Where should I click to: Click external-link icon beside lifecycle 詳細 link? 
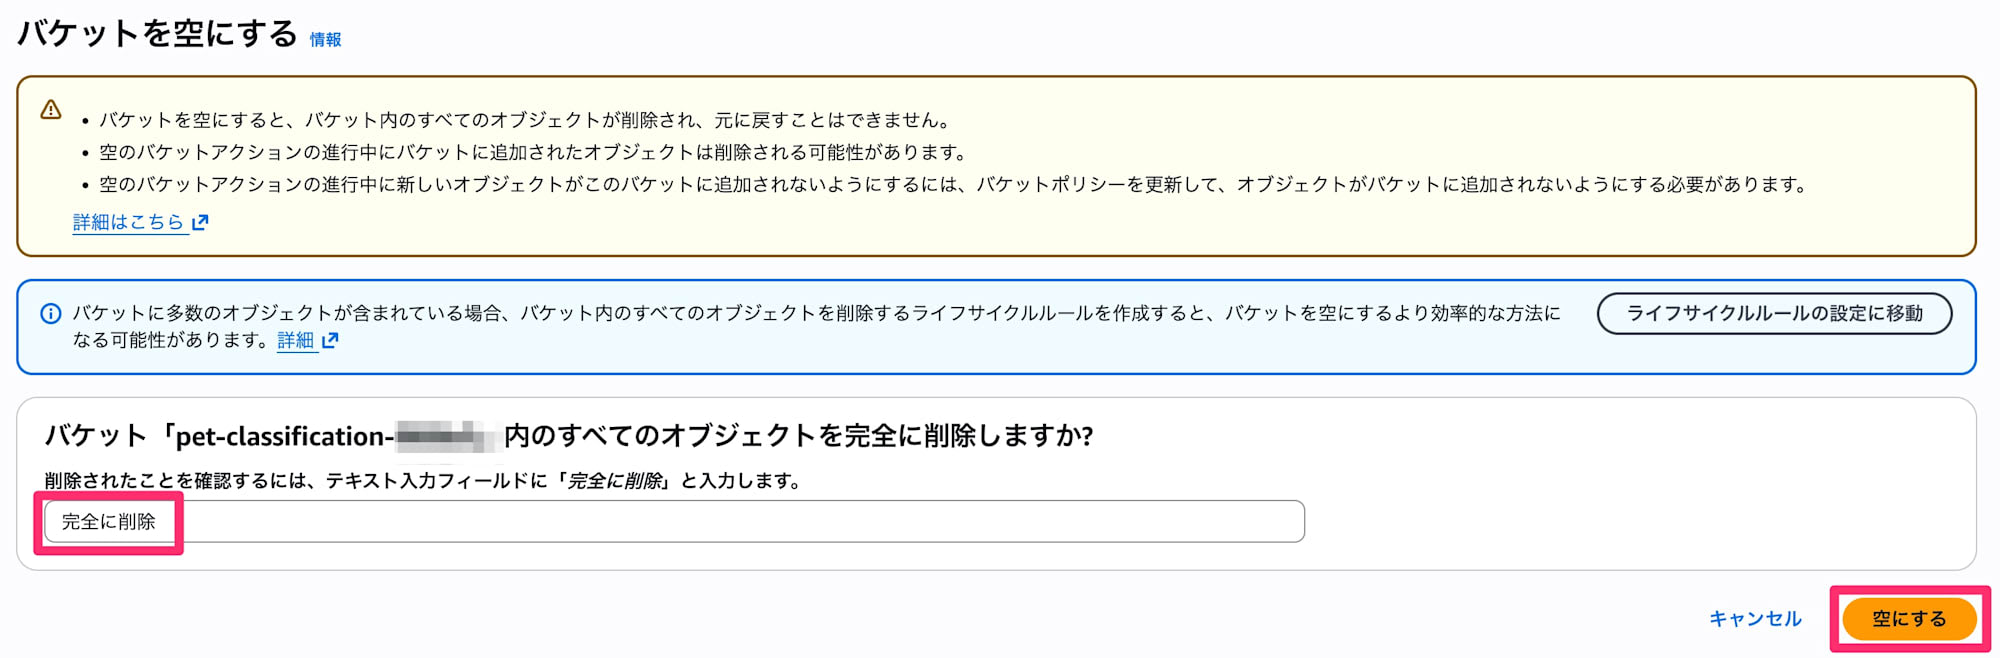click(330, 341)
